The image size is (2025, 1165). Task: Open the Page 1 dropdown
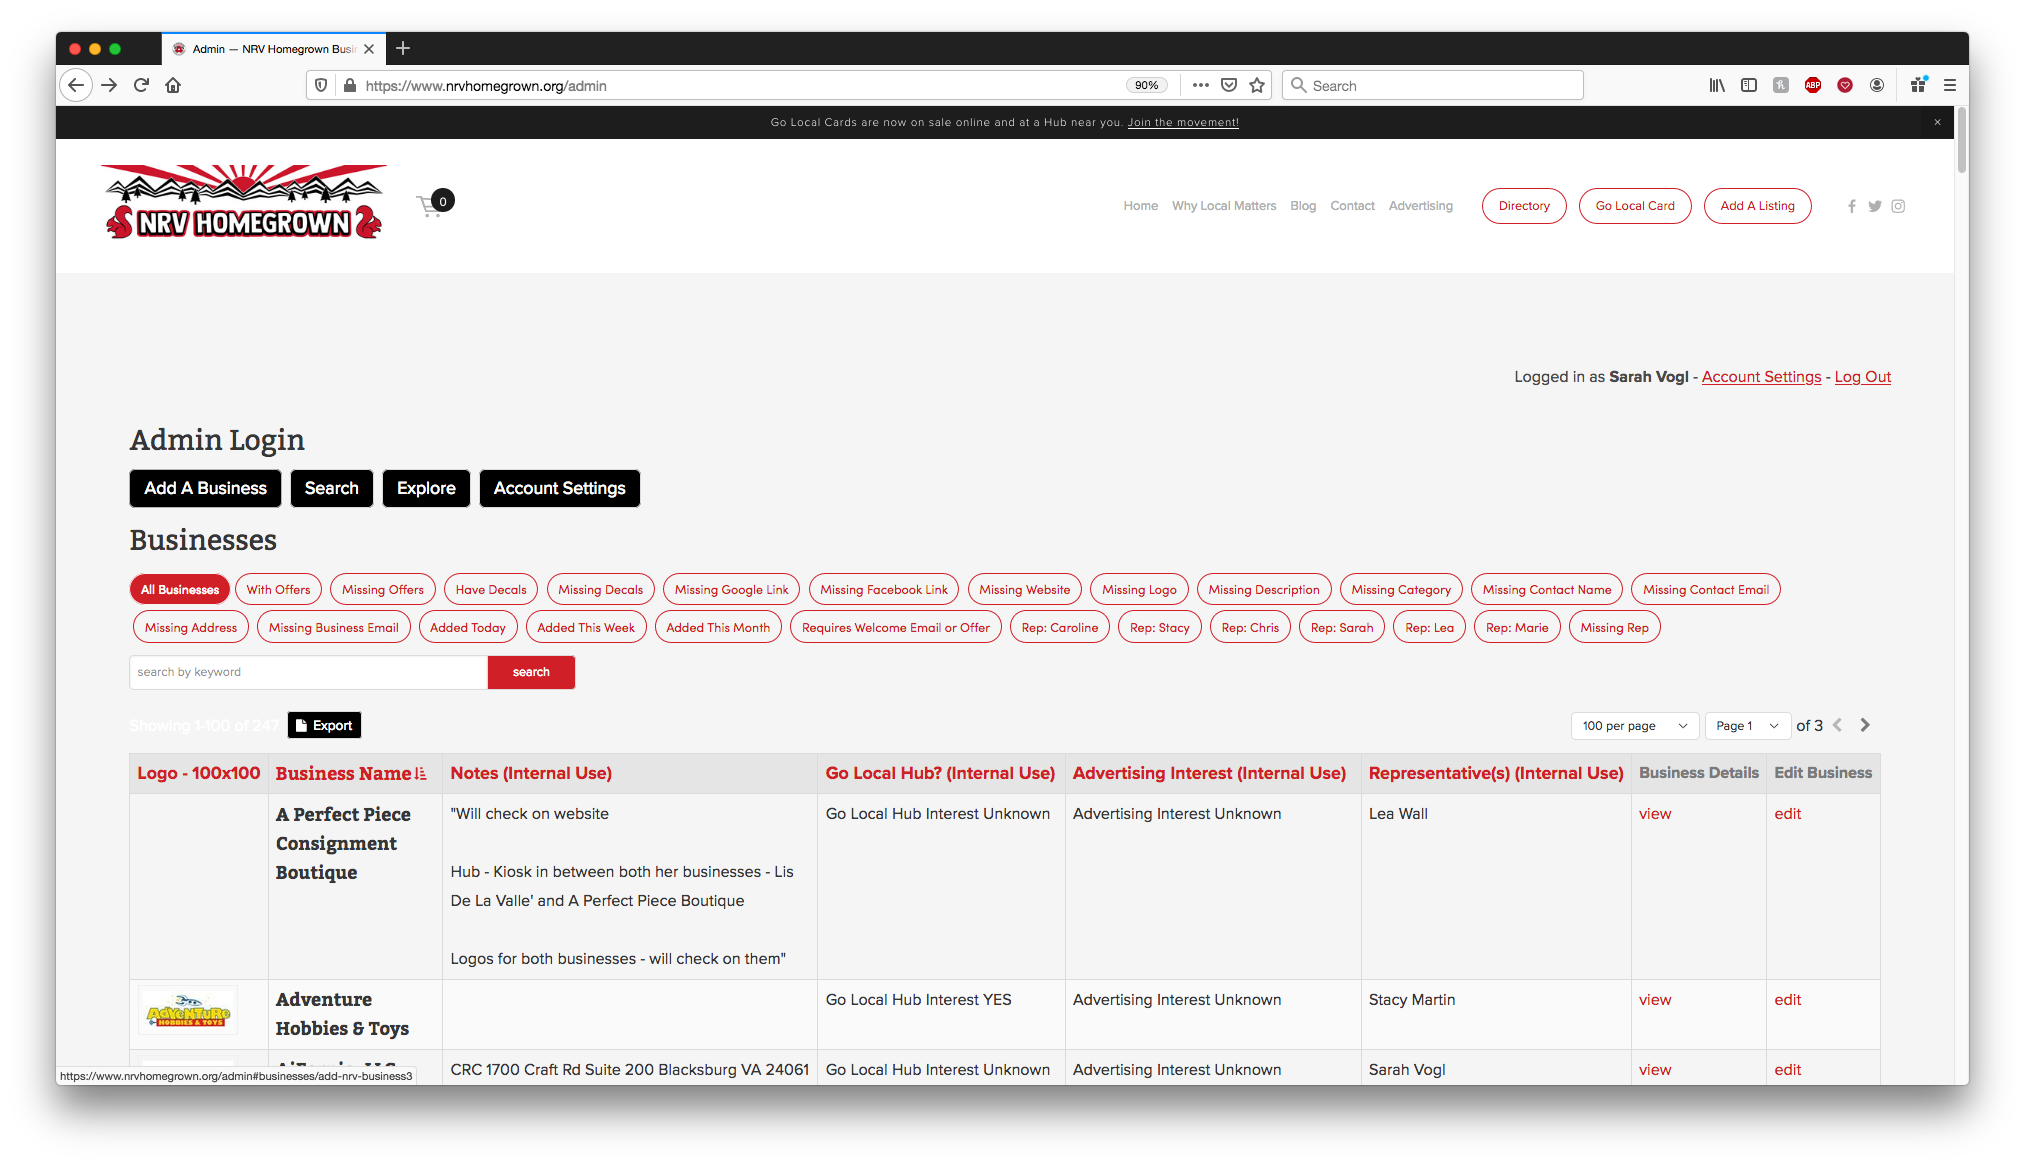1747,726
